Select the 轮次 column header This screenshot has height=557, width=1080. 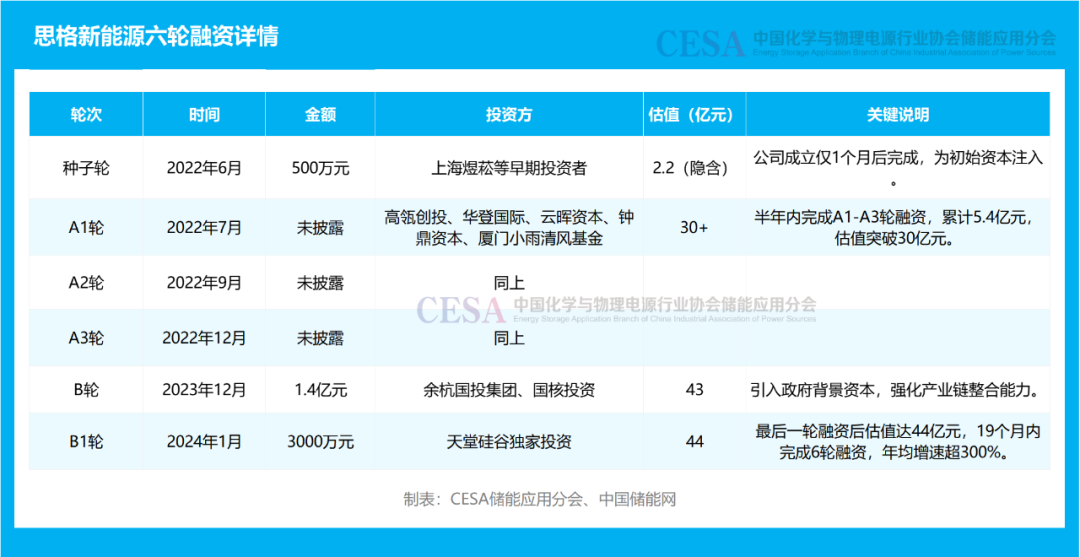pos(86,115)
